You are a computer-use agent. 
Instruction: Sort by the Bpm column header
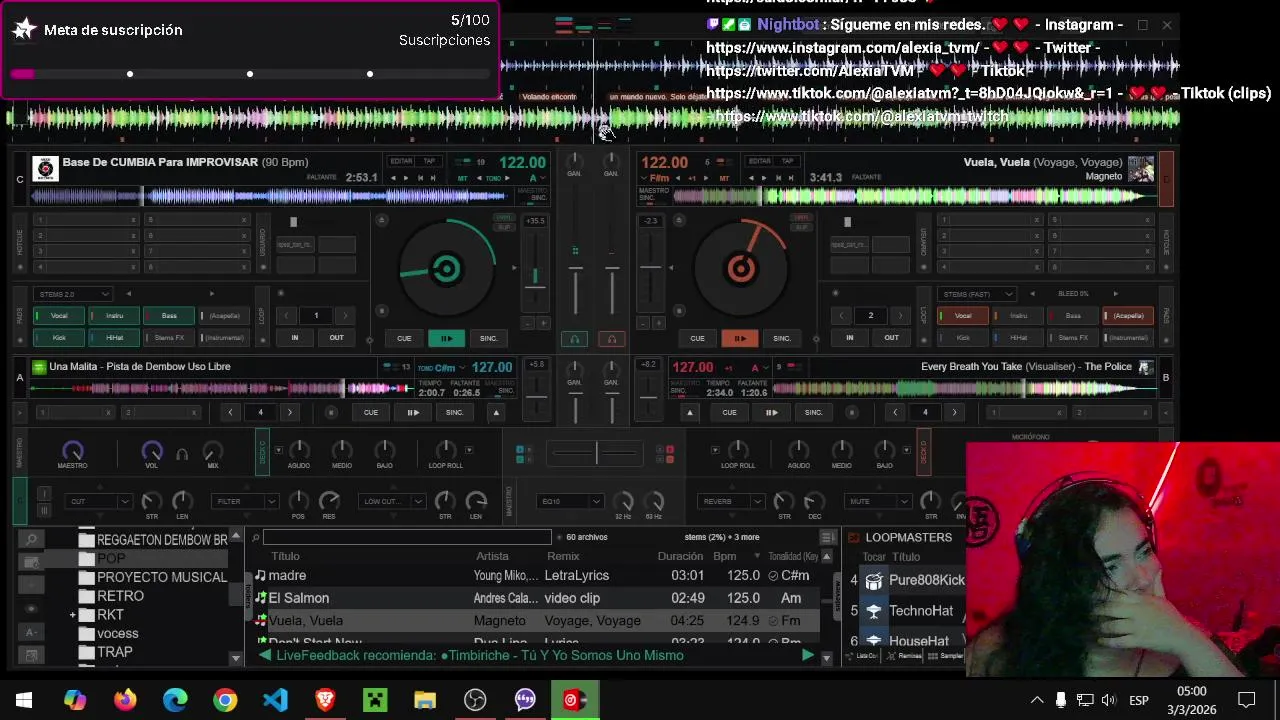click(724, 556)
